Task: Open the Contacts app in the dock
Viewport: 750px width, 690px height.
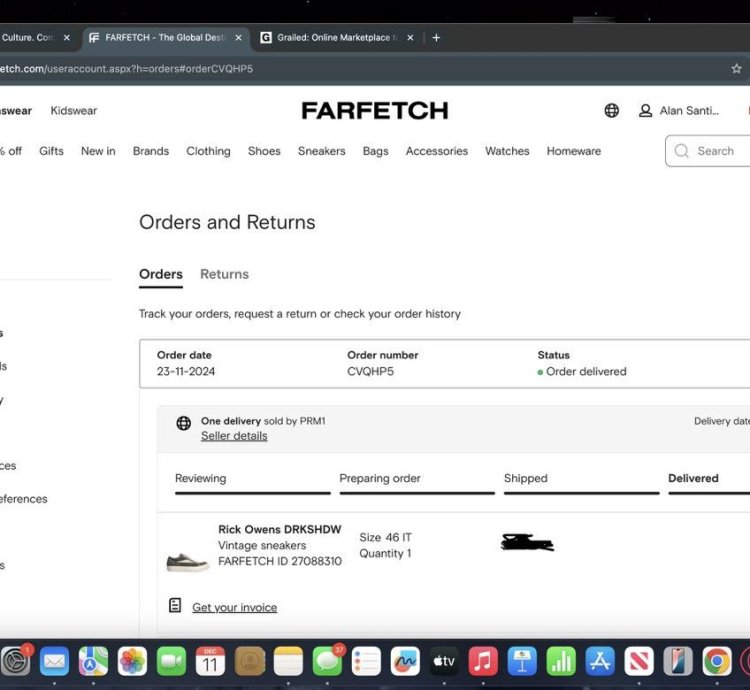Action: tap(250, 662)
